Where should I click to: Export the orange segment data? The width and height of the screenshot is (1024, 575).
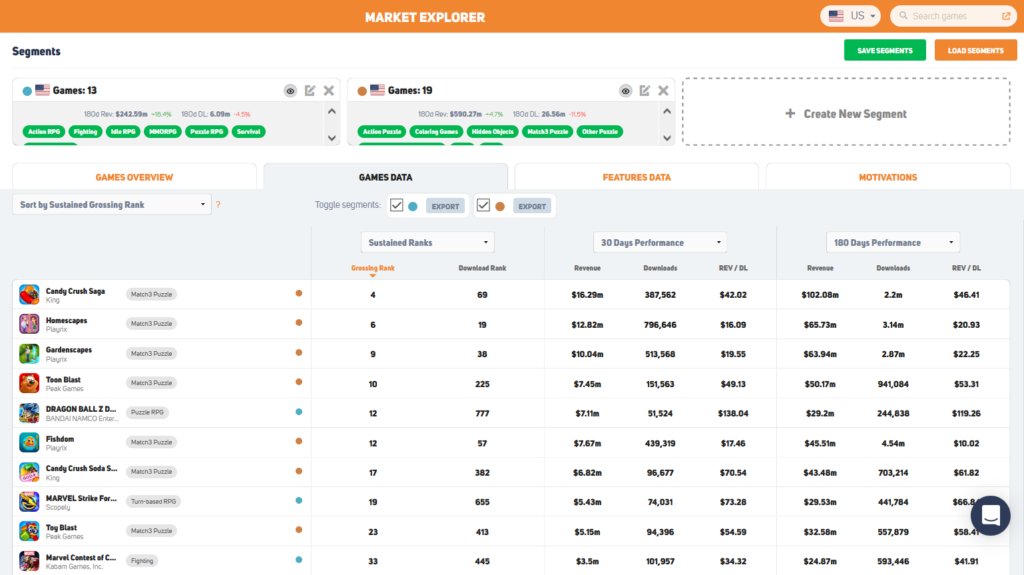pyautogui.click(x=532, y=206)
